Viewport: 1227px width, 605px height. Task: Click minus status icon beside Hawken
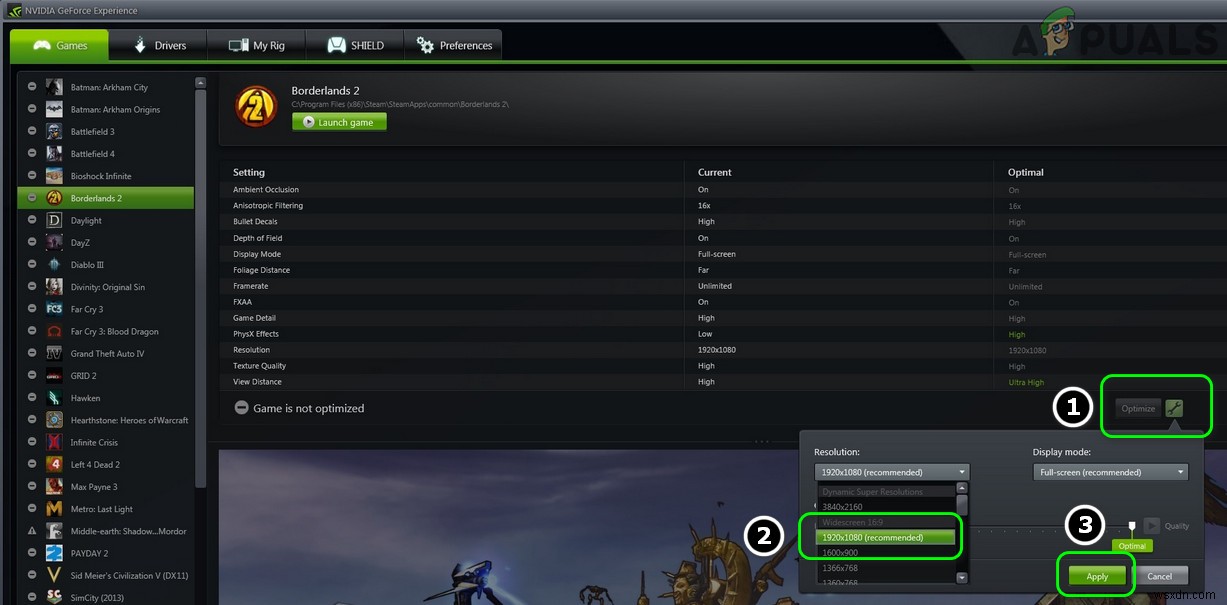(x=32, y=398)
